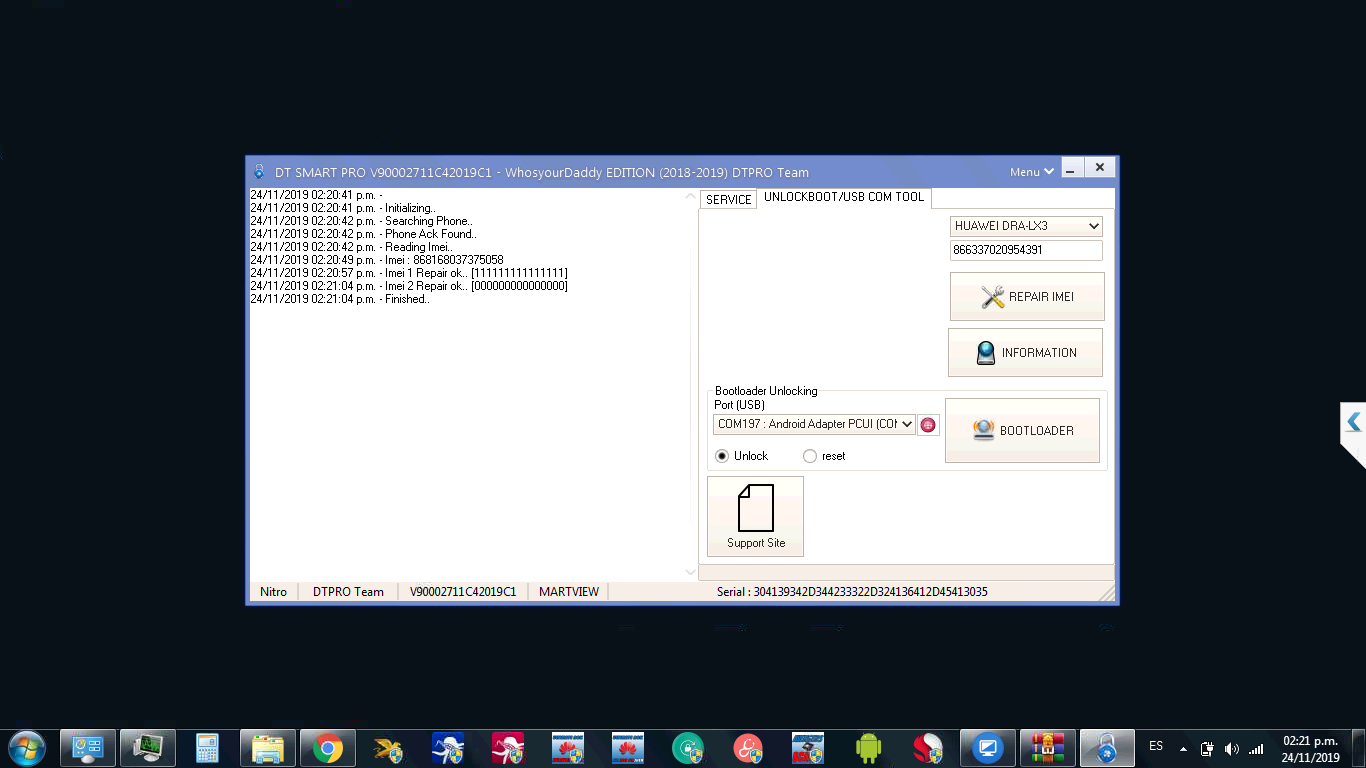Click the power plug tray icon
The height and width of the screenshot is (768, 1366).
coord(1207,749)
